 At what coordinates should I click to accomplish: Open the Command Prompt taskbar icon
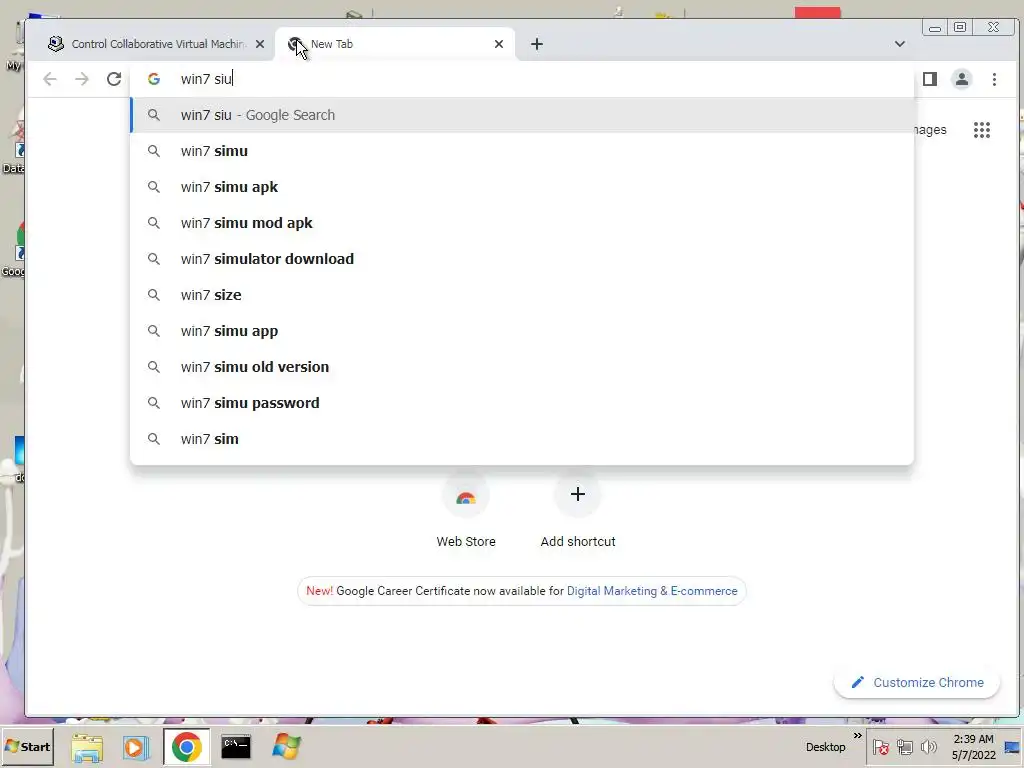pos(236,747)
